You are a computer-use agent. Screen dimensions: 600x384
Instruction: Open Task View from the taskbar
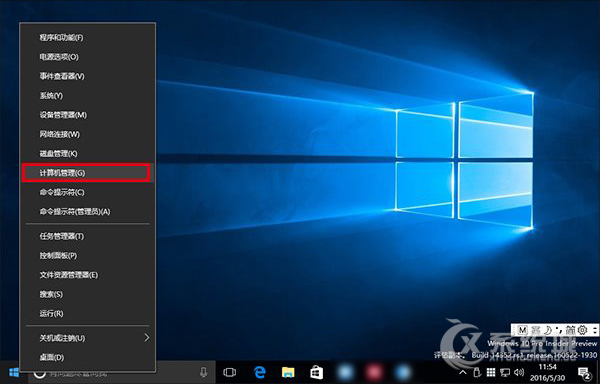click(x=230, y=372)
